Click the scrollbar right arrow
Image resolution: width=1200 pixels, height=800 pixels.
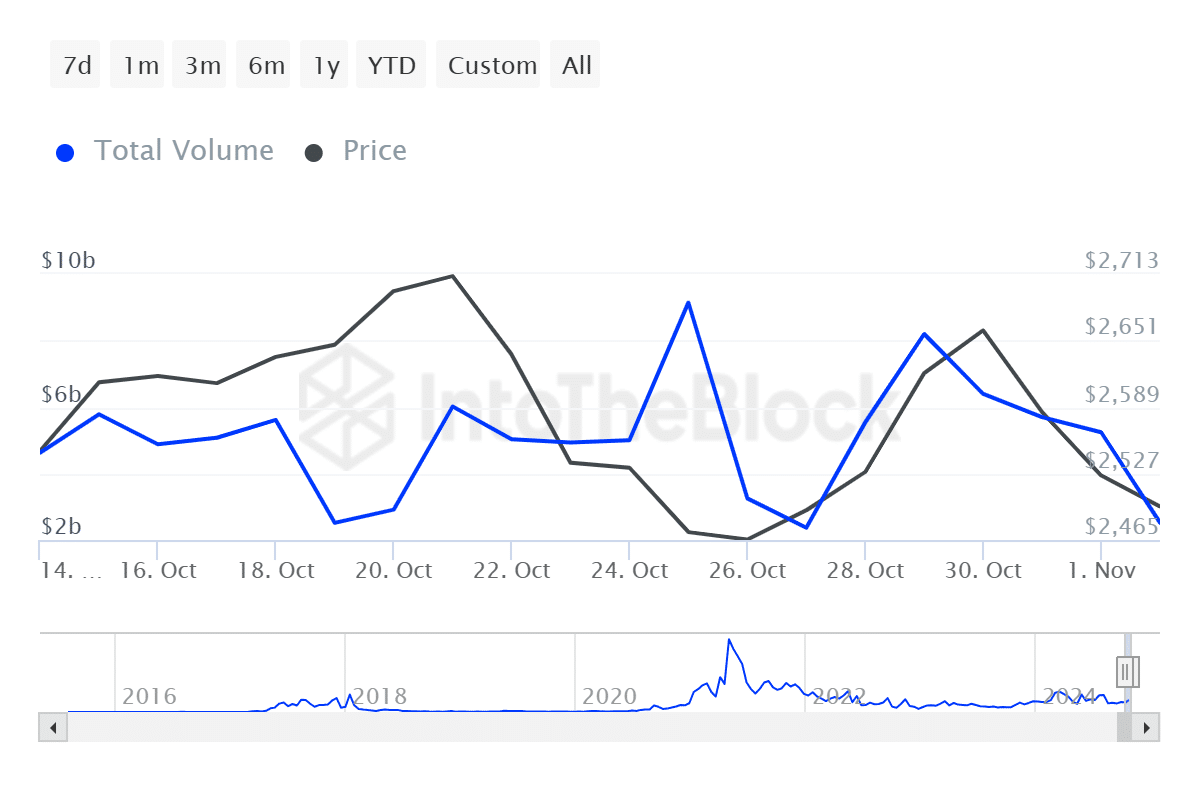[x=1146, y=727]
